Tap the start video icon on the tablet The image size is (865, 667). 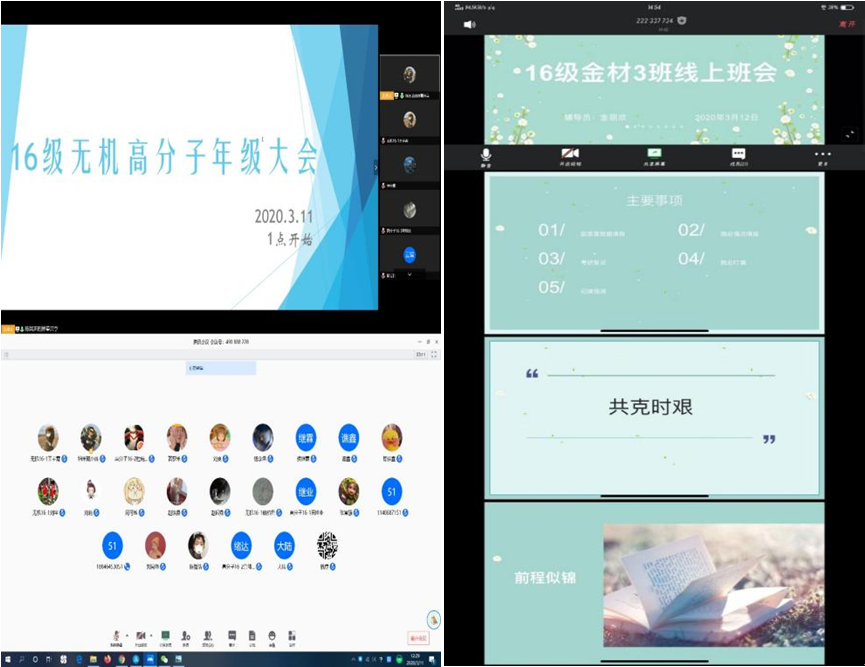[570, 155]
